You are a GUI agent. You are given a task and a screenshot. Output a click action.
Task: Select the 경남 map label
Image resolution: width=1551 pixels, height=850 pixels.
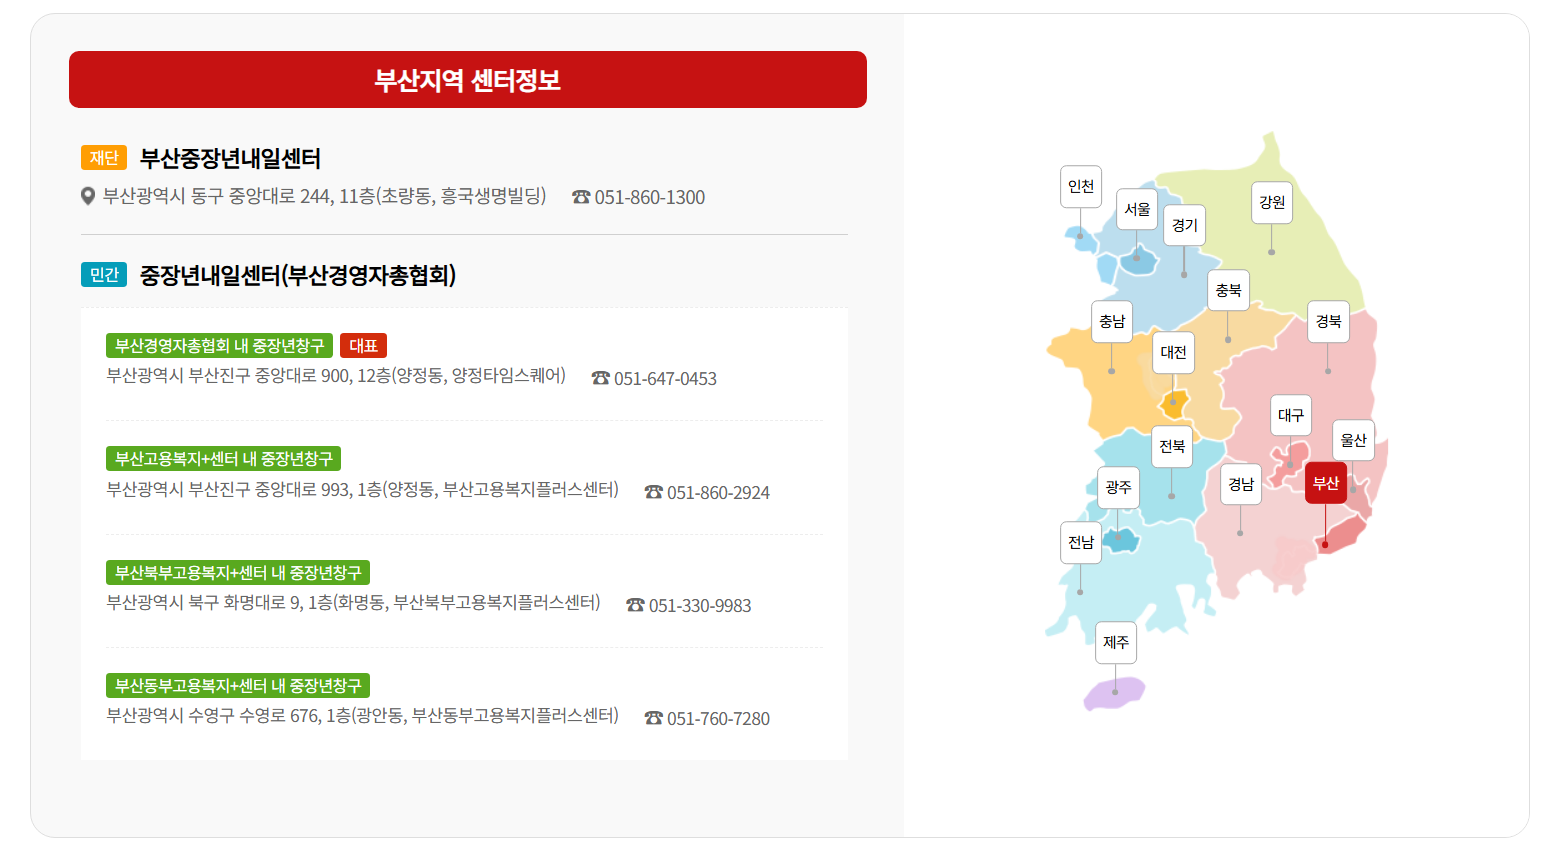pyautogui.click(x=1241, y=485)
